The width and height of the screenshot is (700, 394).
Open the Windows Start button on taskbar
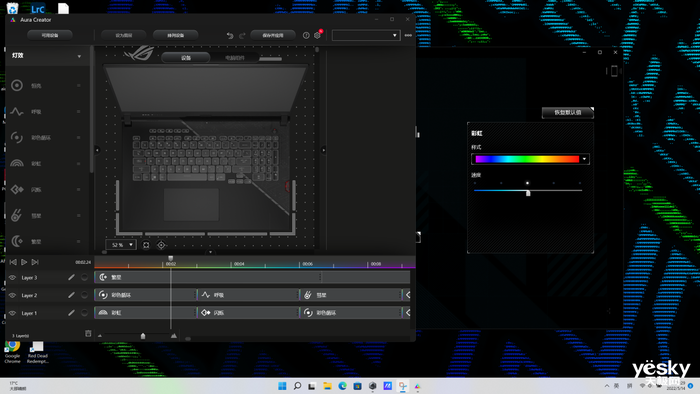coord(282,386)
